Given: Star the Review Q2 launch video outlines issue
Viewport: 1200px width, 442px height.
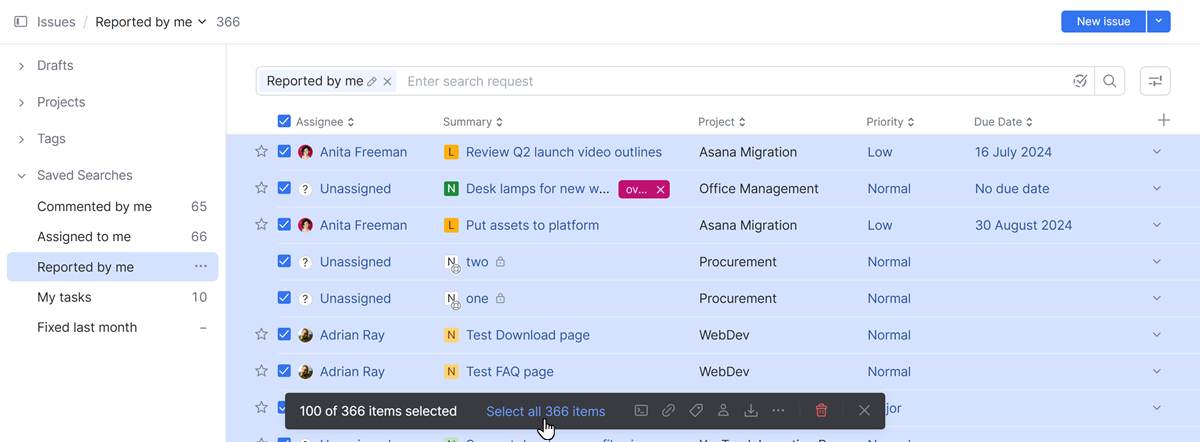Looking at the screenshot, I should (261, 152).
